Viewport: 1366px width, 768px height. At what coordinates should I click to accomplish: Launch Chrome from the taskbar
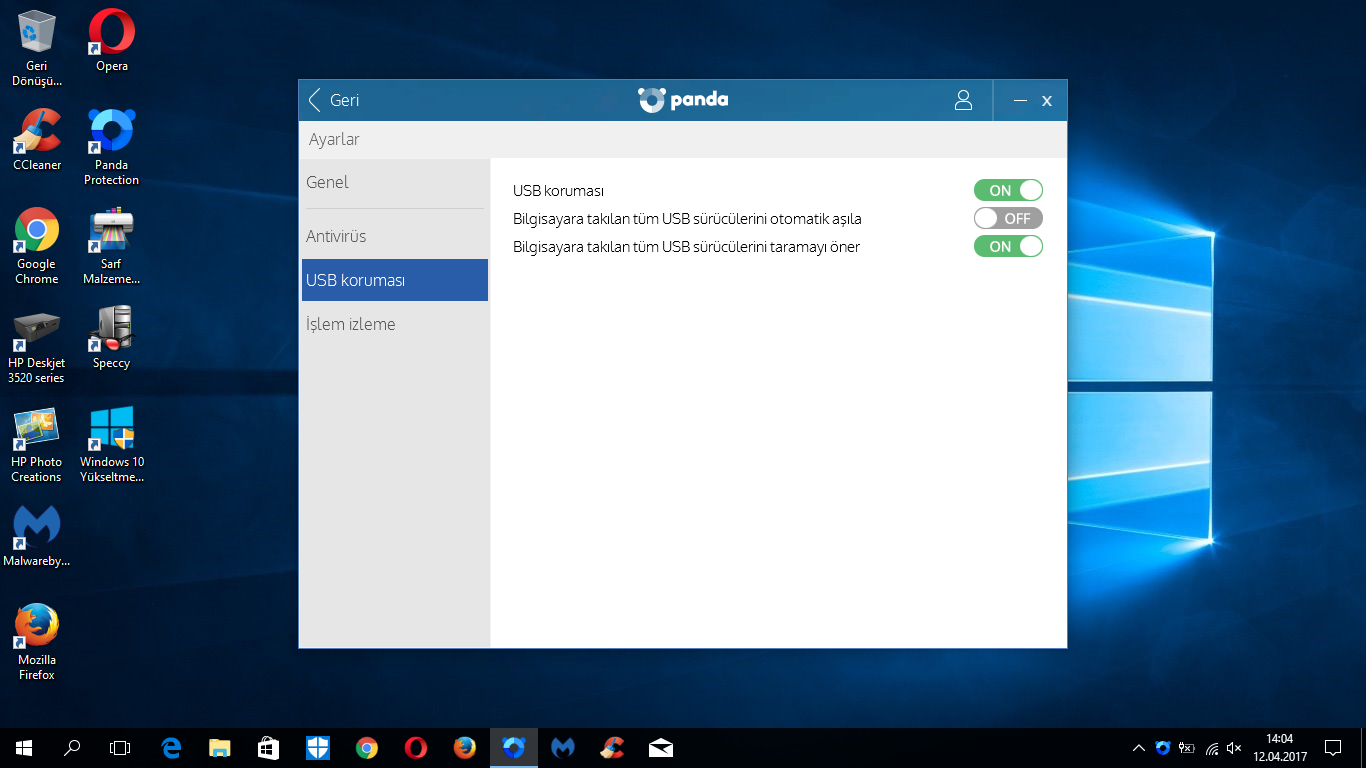367,748
